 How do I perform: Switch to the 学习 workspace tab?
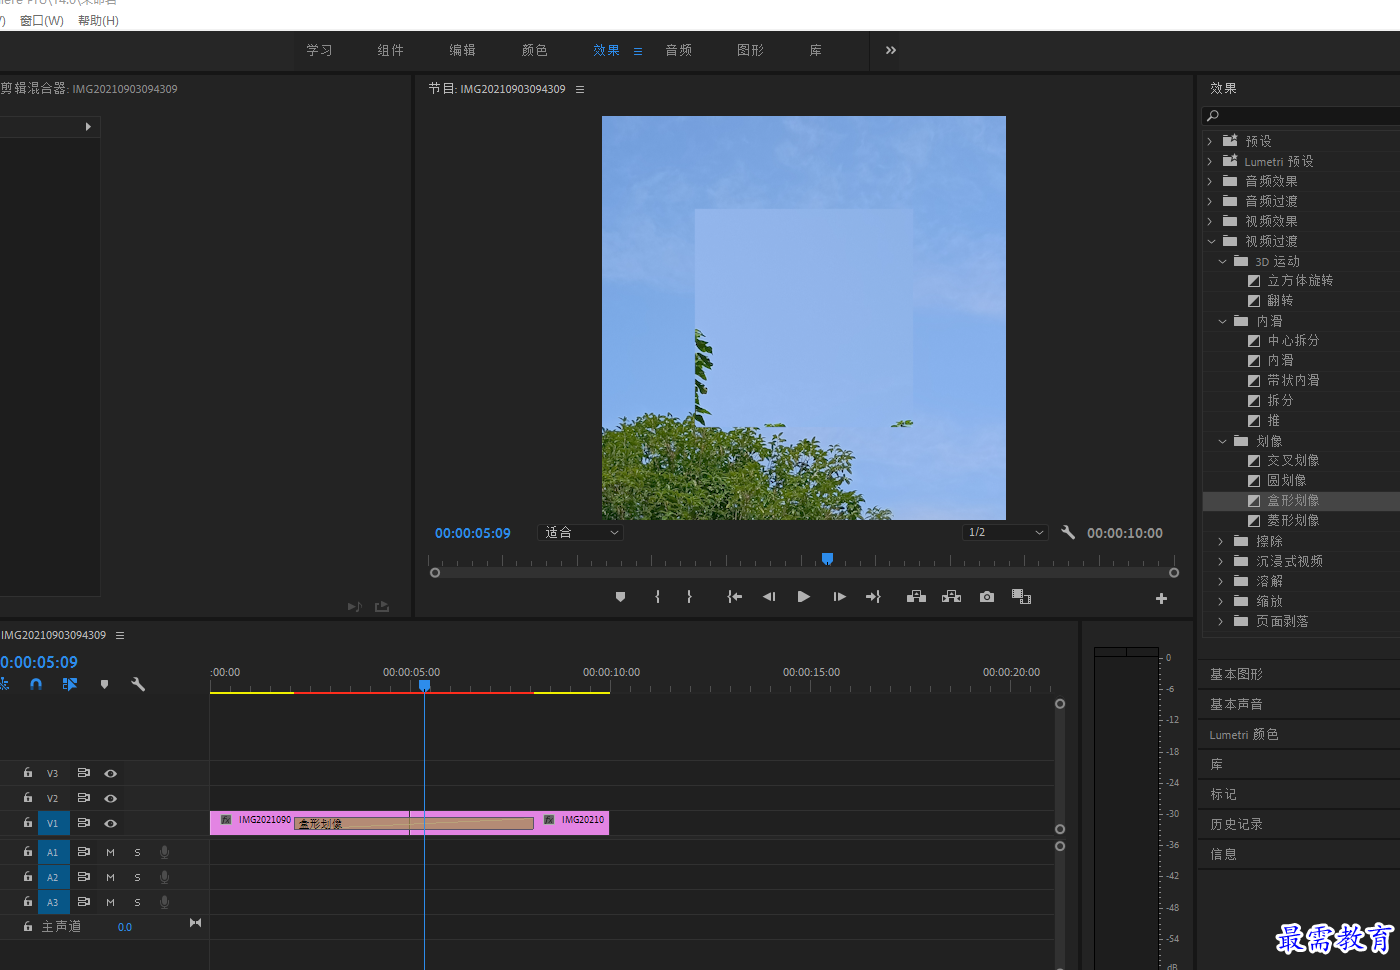[x=319, y=50]
